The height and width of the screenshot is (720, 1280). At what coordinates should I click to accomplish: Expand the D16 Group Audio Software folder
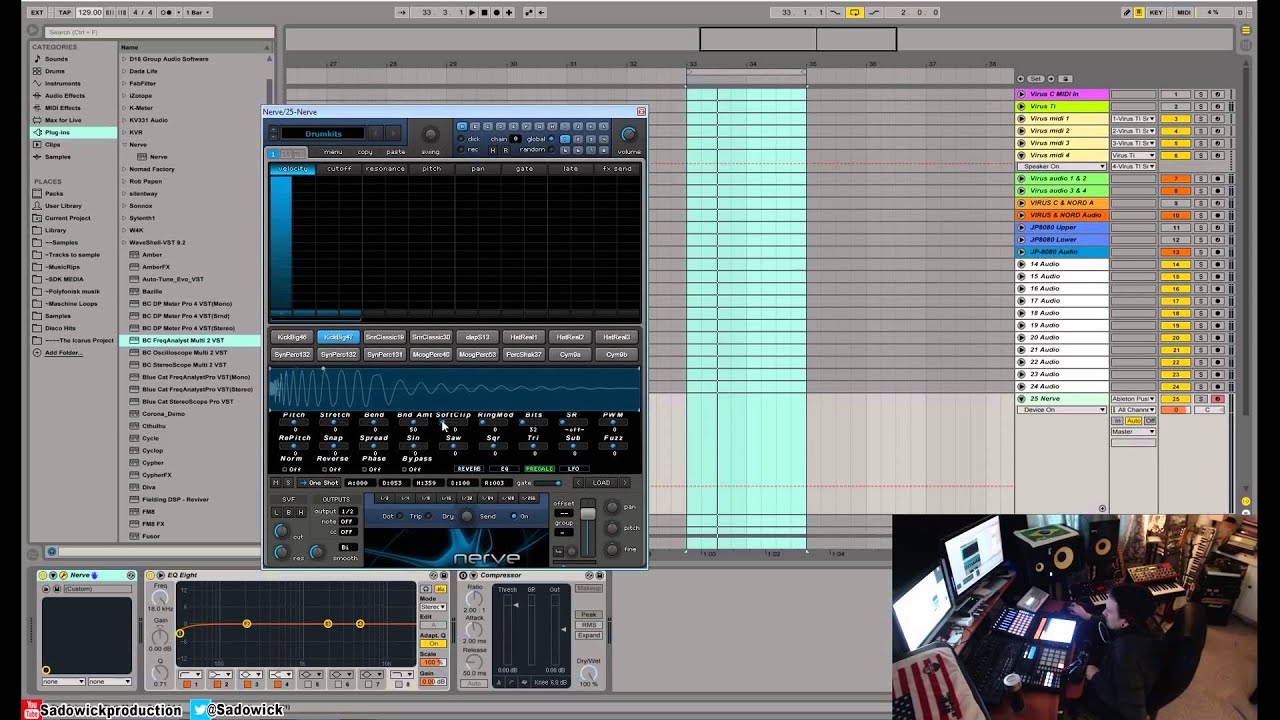click(x=123, y=59)
